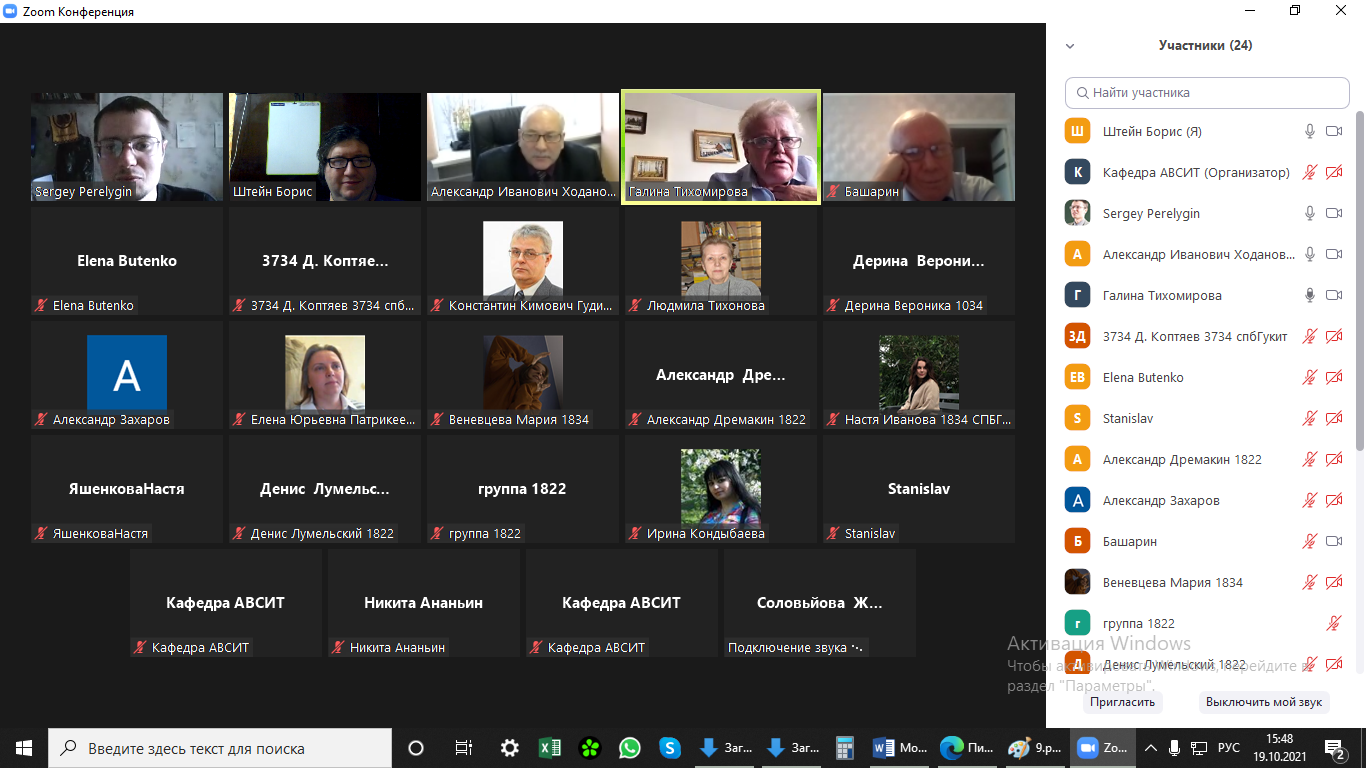1366x768 pixels.
Task: Click the camera icon next to Sergey Perelygin
Action: [1334, 213]
